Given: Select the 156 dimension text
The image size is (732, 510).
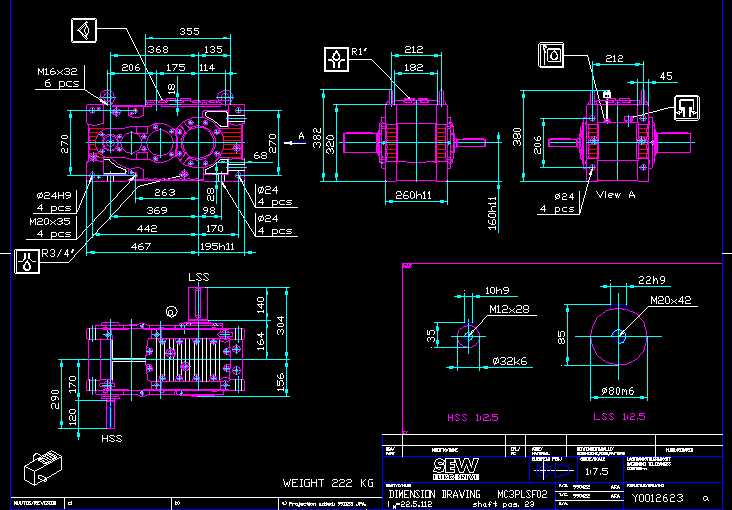Looking at the screenshot, I should [281, 383].
